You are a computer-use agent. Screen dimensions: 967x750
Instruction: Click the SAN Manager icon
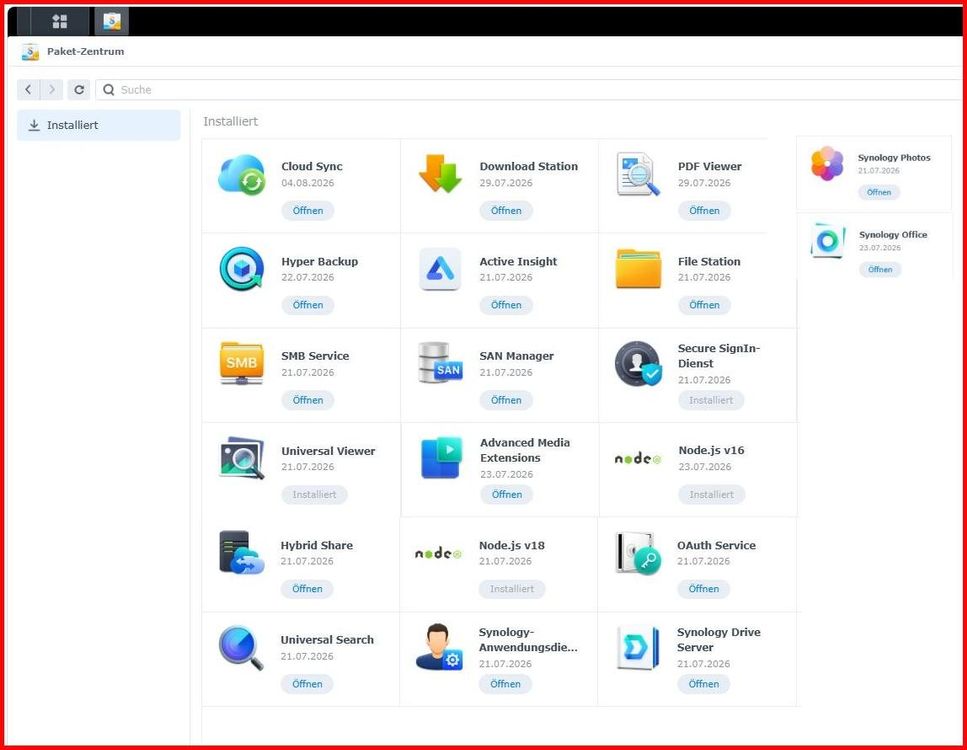click(440, 363)
